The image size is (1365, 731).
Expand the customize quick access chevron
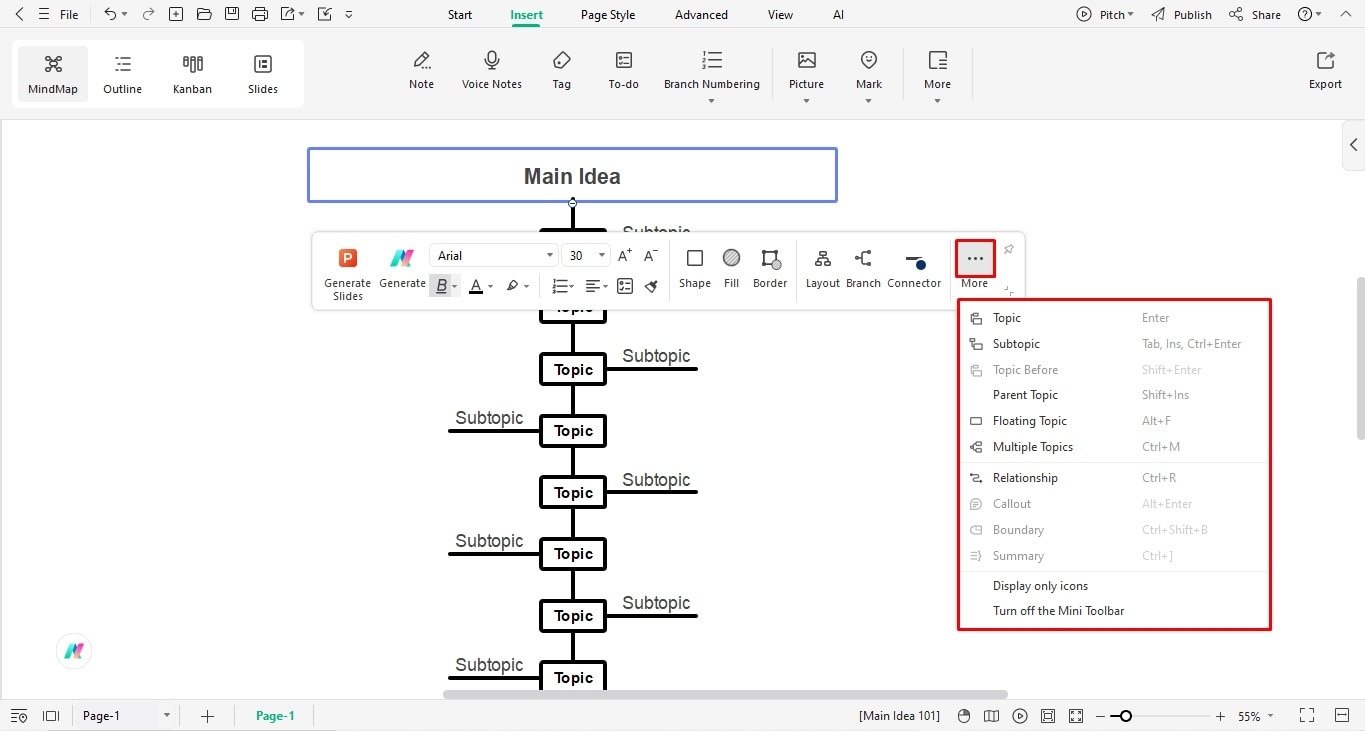click(348, 14)
